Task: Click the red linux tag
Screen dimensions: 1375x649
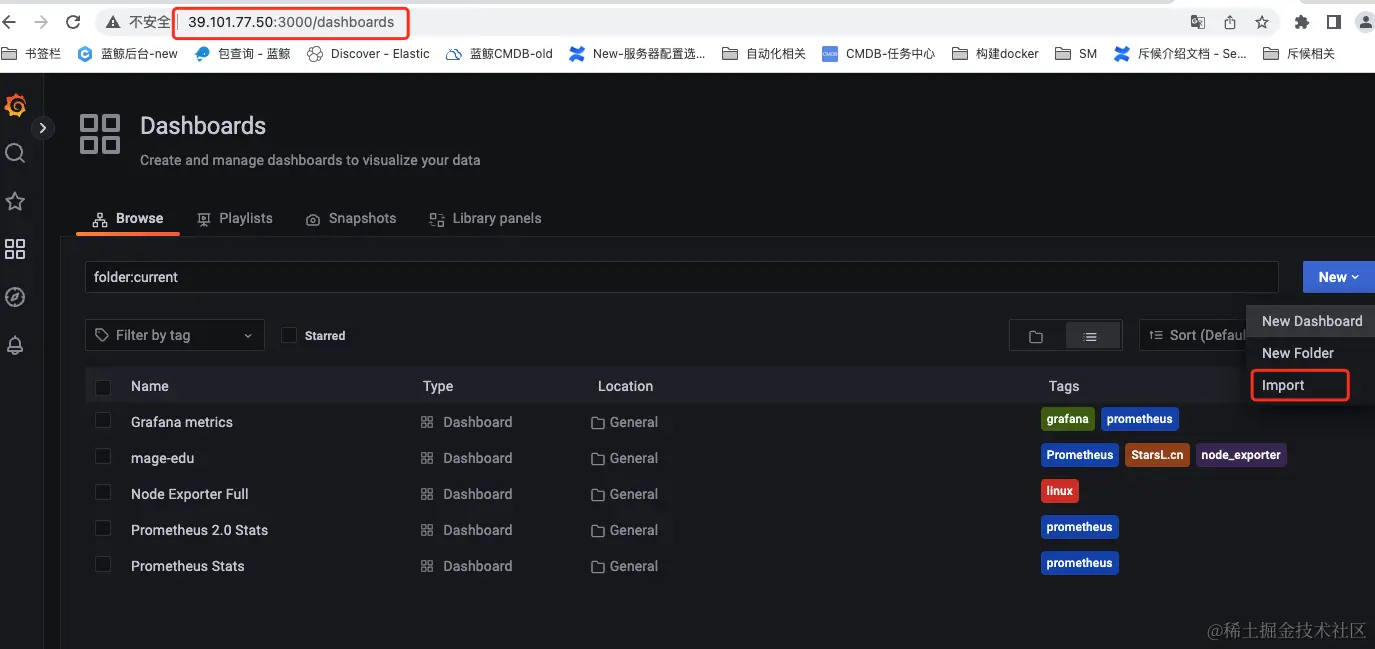Action: pyautogui.click(x=1060, y=491)
